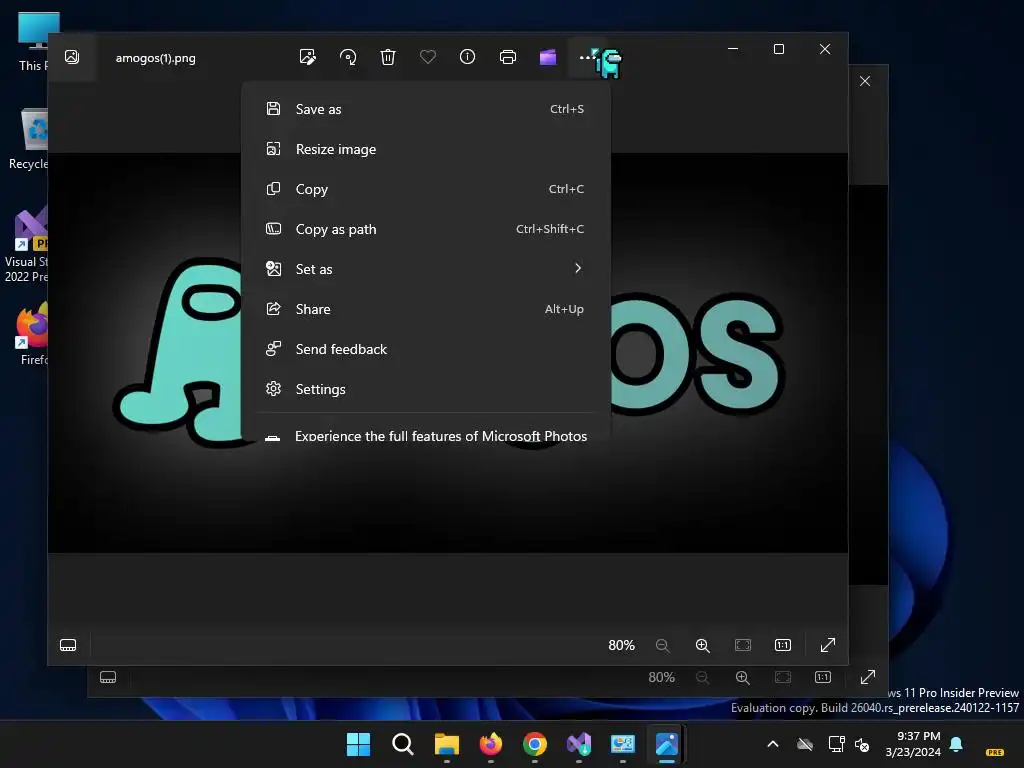
Task: Delete the image with the trash icon
Action: point(388,57)
